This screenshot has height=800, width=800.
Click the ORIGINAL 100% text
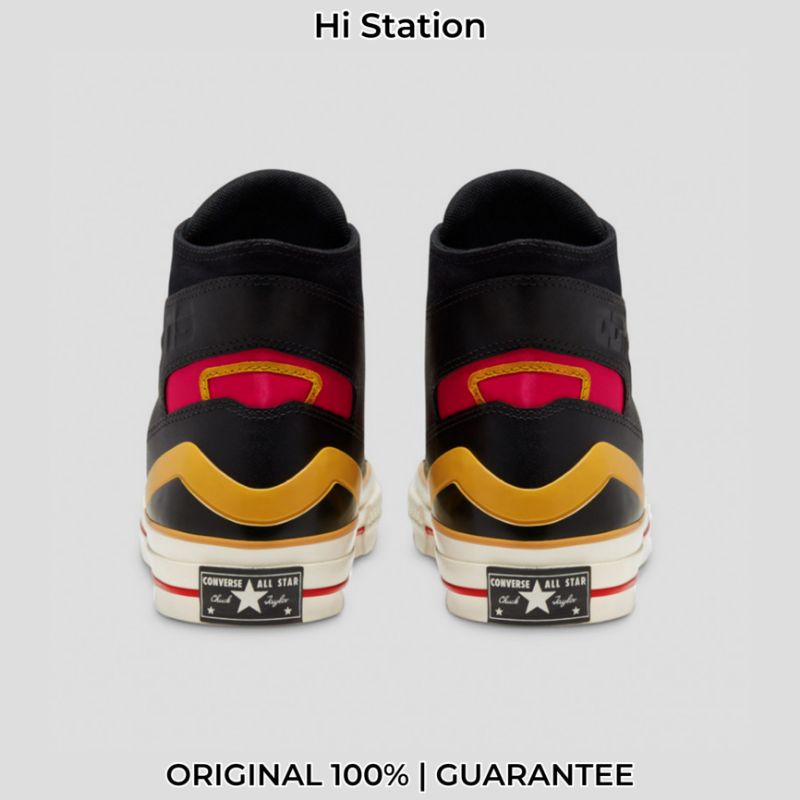coord(287,775)
